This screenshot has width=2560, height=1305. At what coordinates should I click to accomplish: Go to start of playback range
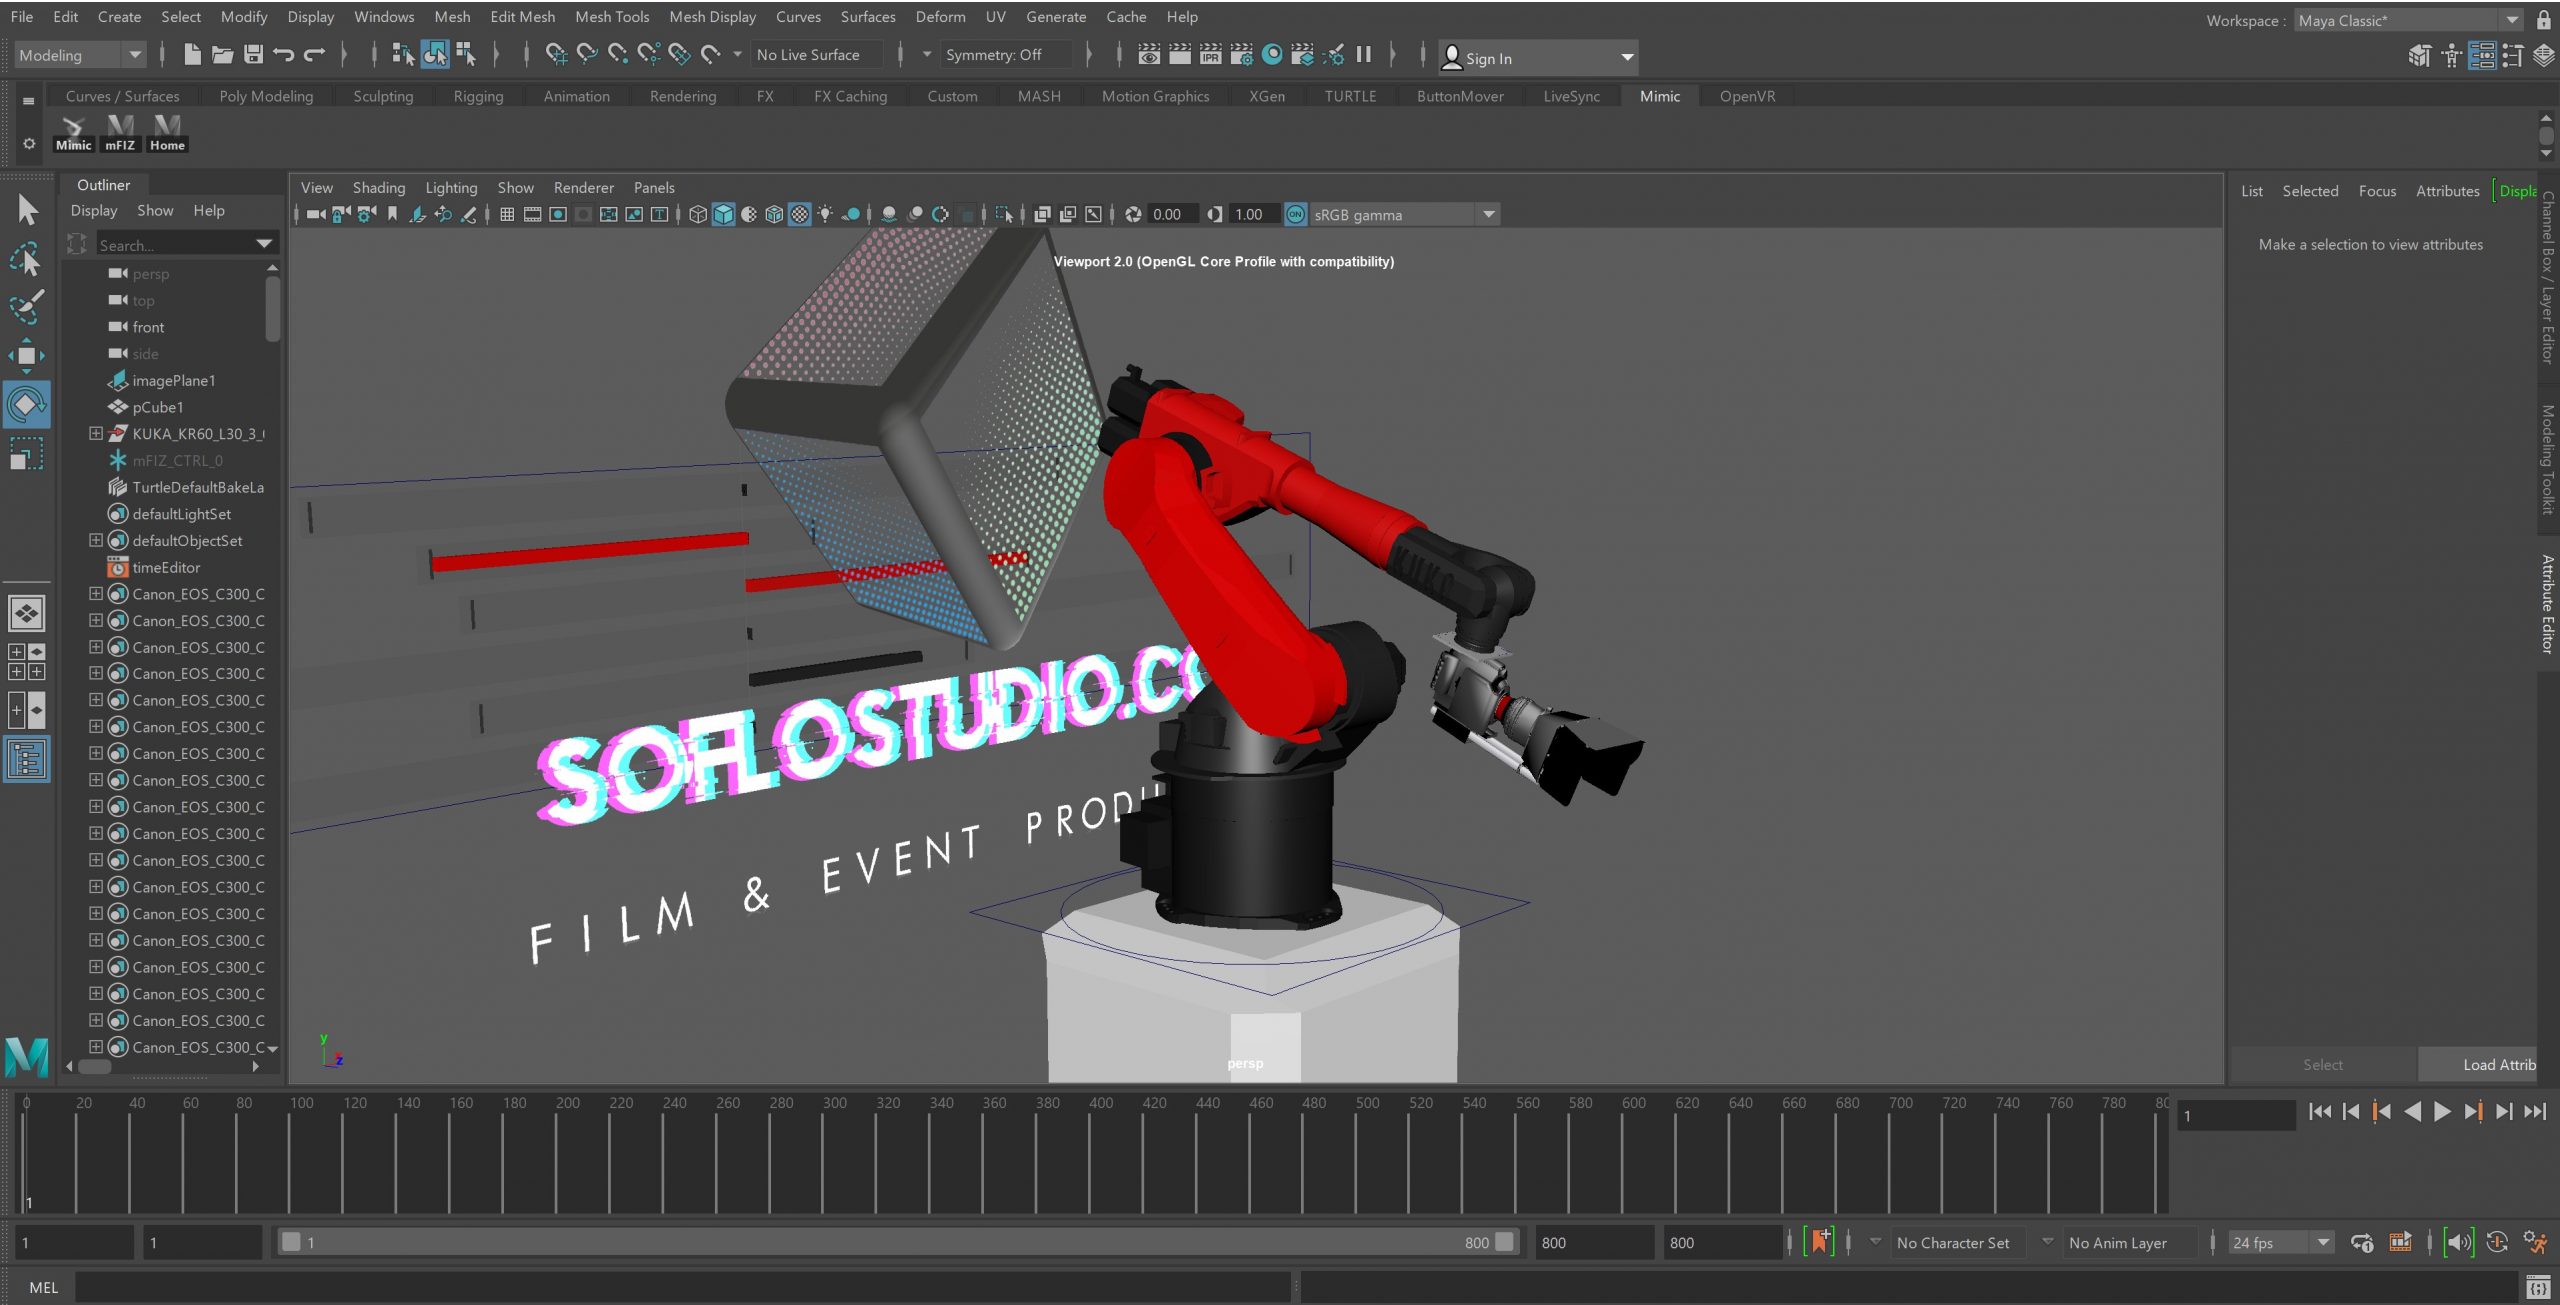click(2319, 1112)
